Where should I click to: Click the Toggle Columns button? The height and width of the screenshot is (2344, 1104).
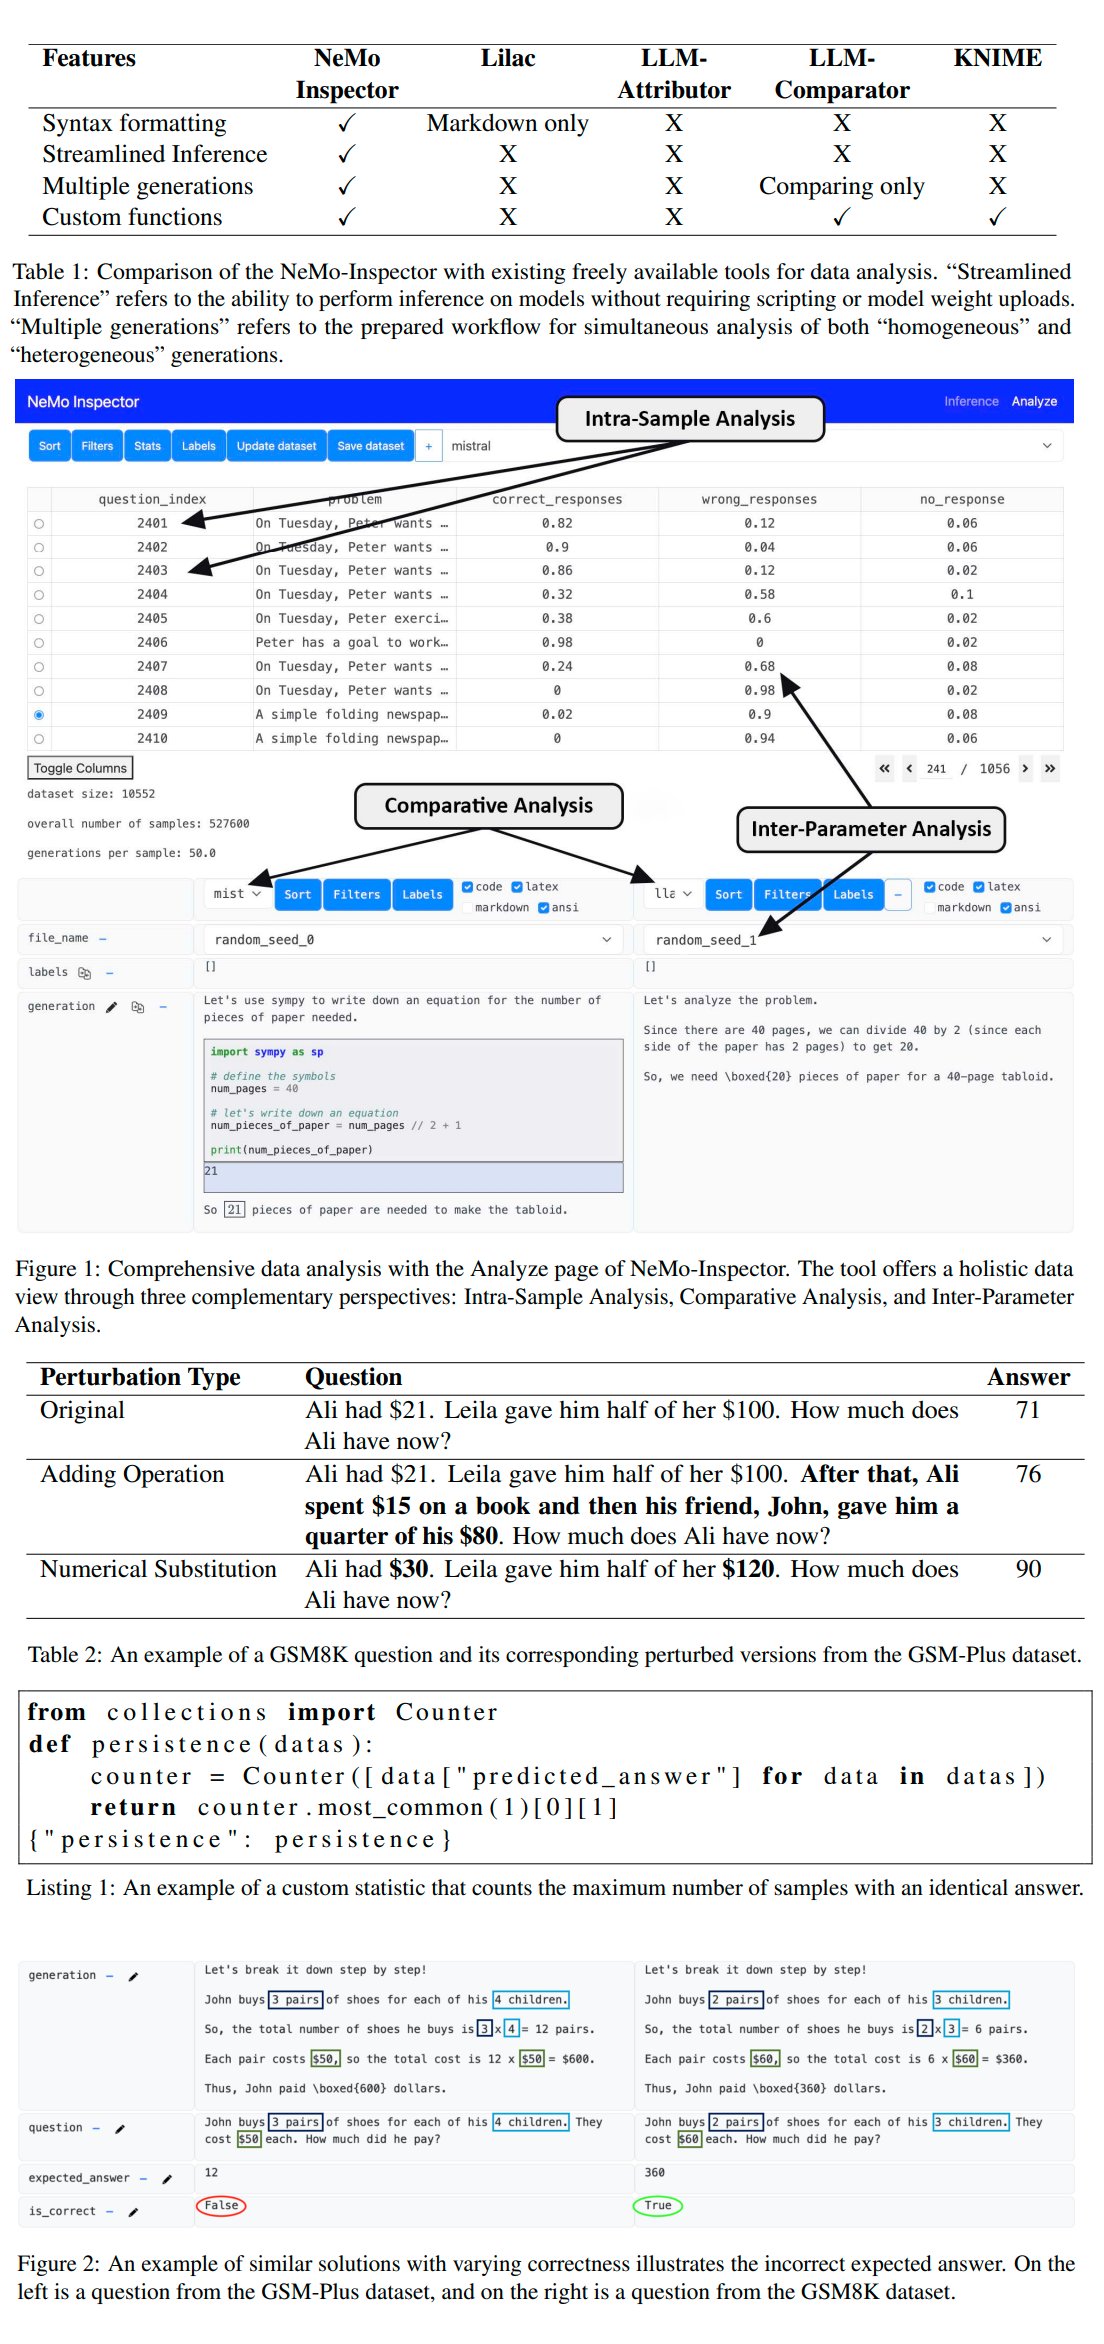[80, 768]
